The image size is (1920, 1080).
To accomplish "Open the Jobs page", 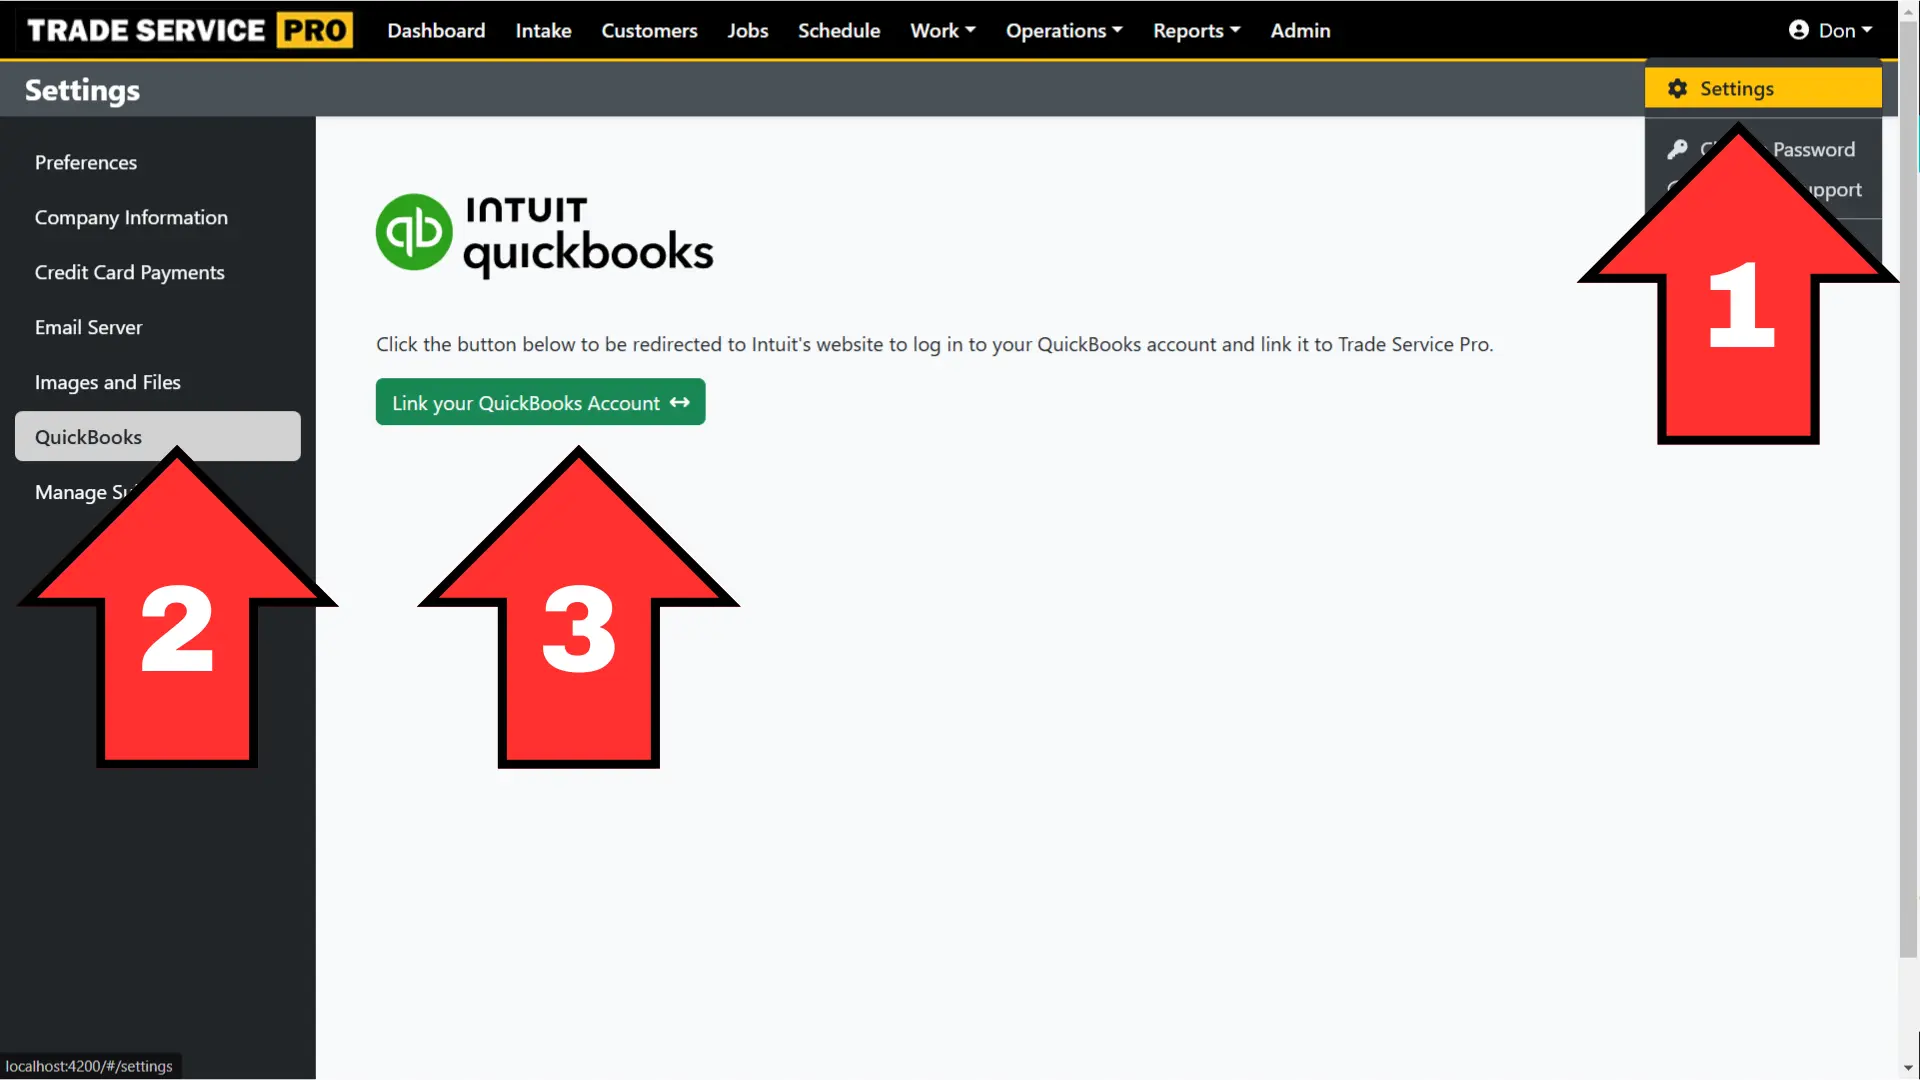I will pyautogui.click(x=747, y=30).
